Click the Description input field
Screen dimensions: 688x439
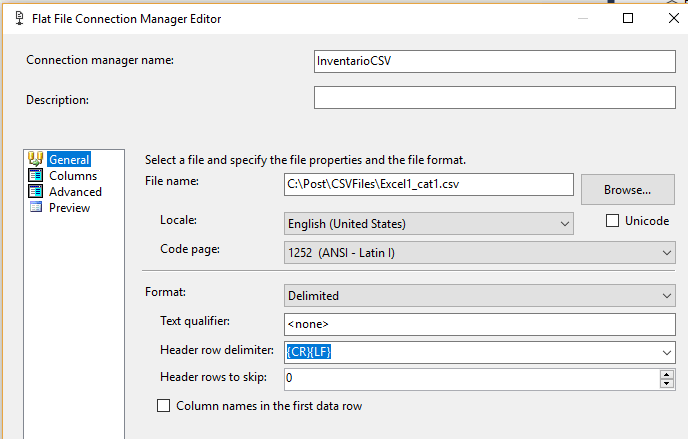494,97
